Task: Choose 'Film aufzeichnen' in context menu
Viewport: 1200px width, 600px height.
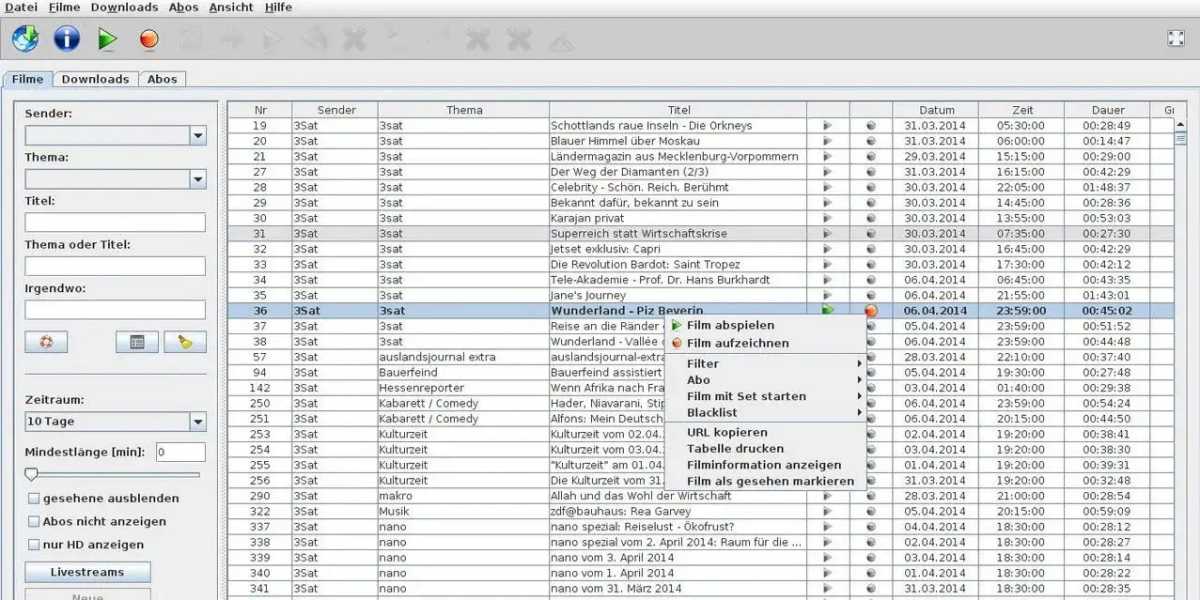Action: click(x=737, y=343)
